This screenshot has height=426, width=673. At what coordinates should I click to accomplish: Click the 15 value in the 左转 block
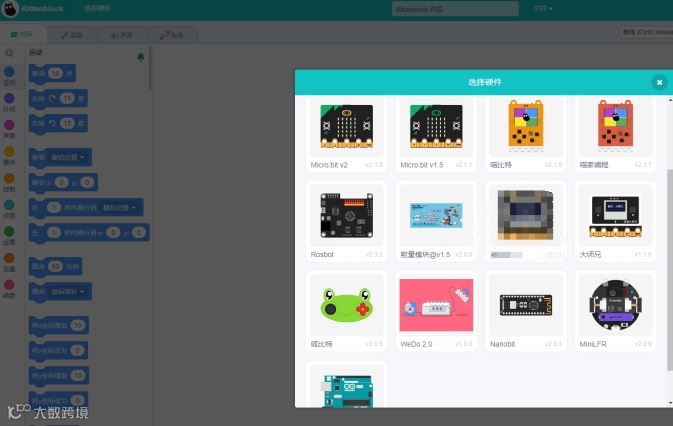point(67,124)
